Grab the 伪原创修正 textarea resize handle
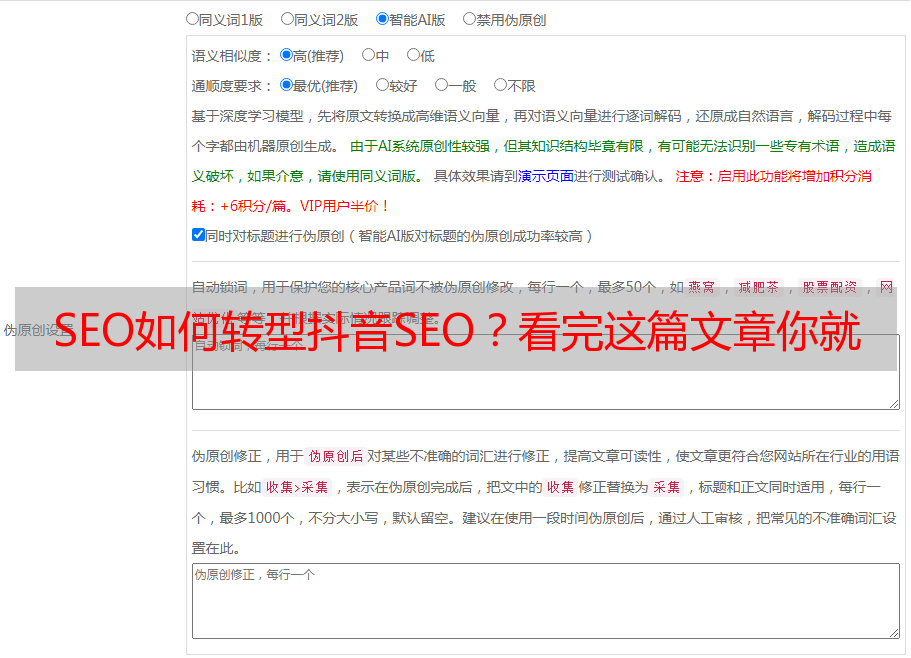This screenshot has width=911, height=658. click(894, 633)
